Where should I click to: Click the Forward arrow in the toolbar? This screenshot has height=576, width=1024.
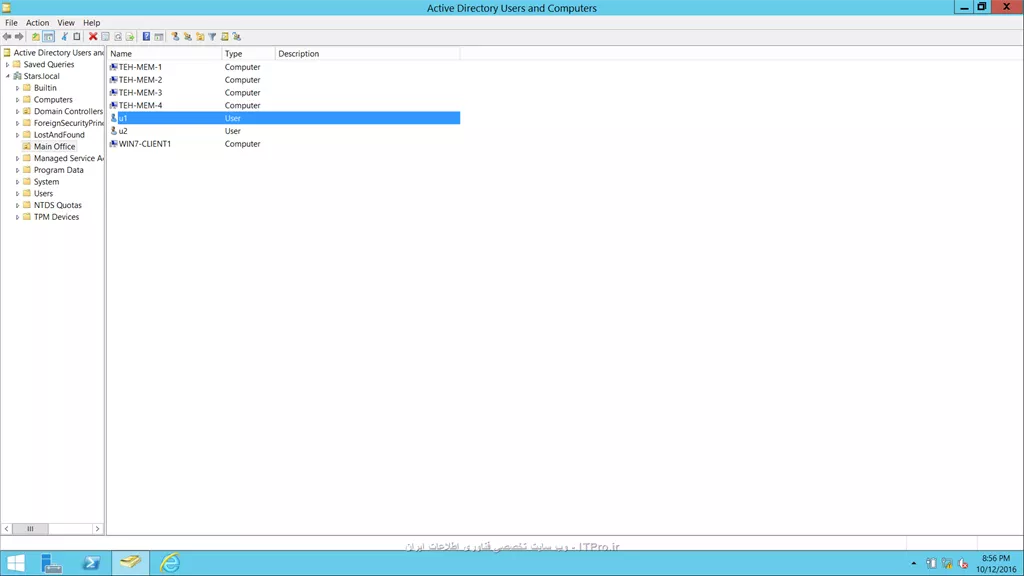point(19,37)
